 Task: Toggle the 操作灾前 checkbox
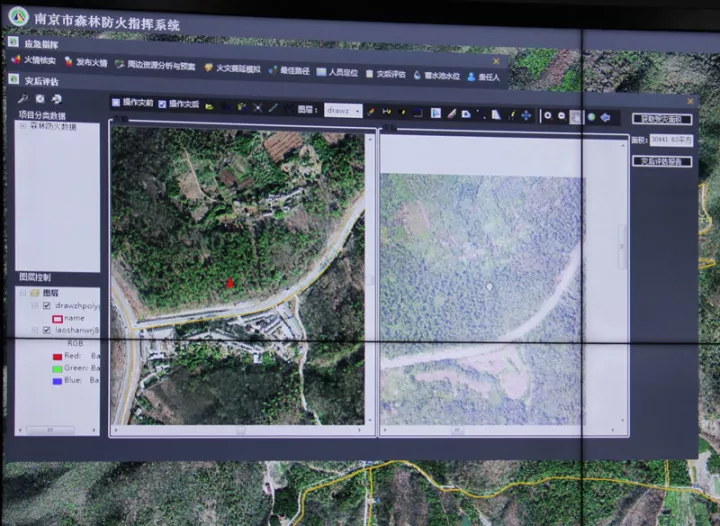(x=116, y=102)
